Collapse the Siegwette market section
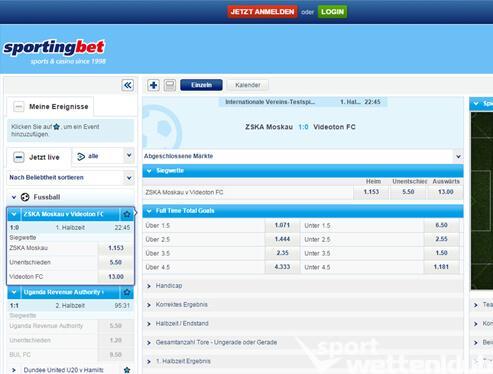493x374 pixels. point(149,171)
